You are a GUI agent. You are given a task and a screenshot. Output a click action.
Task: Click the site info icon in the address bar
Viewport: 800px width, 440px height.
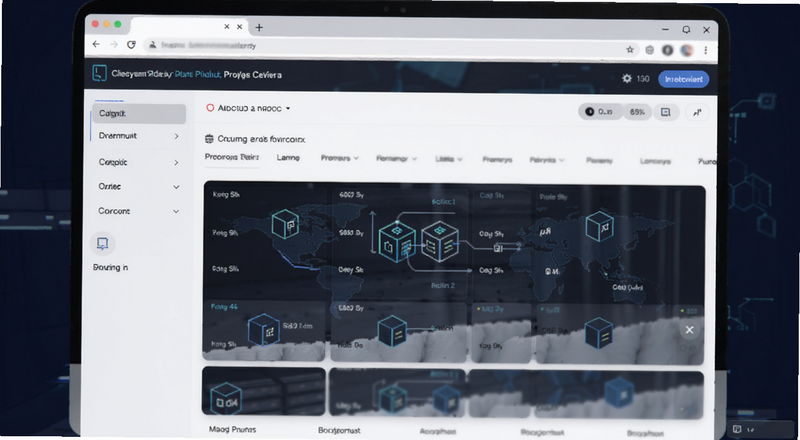[x=152, y=45]
